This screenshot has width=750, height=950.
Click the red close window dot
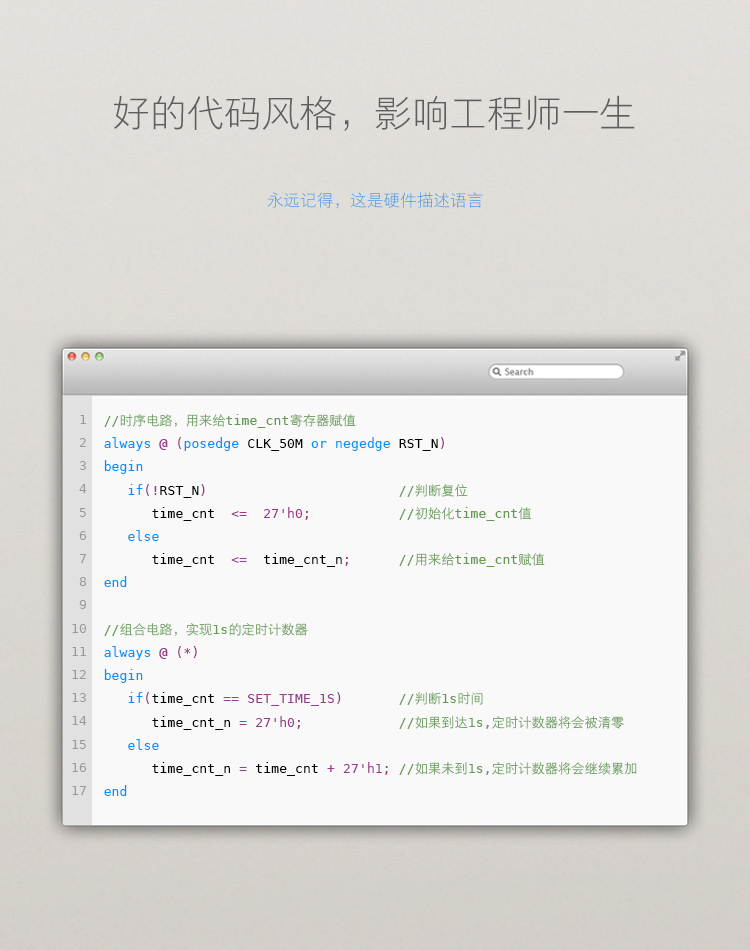pos(71,356)
